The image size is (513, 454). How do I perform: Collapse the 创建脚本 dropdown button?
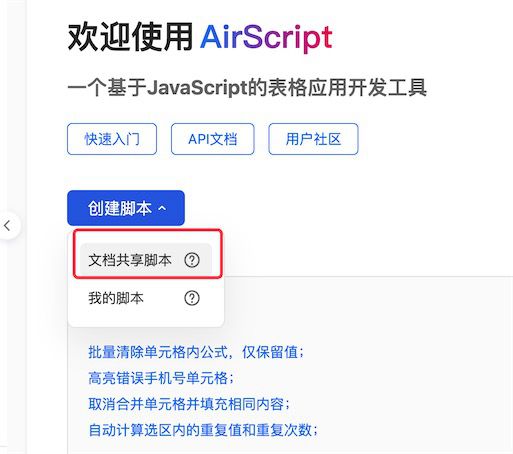pos(126,208)
